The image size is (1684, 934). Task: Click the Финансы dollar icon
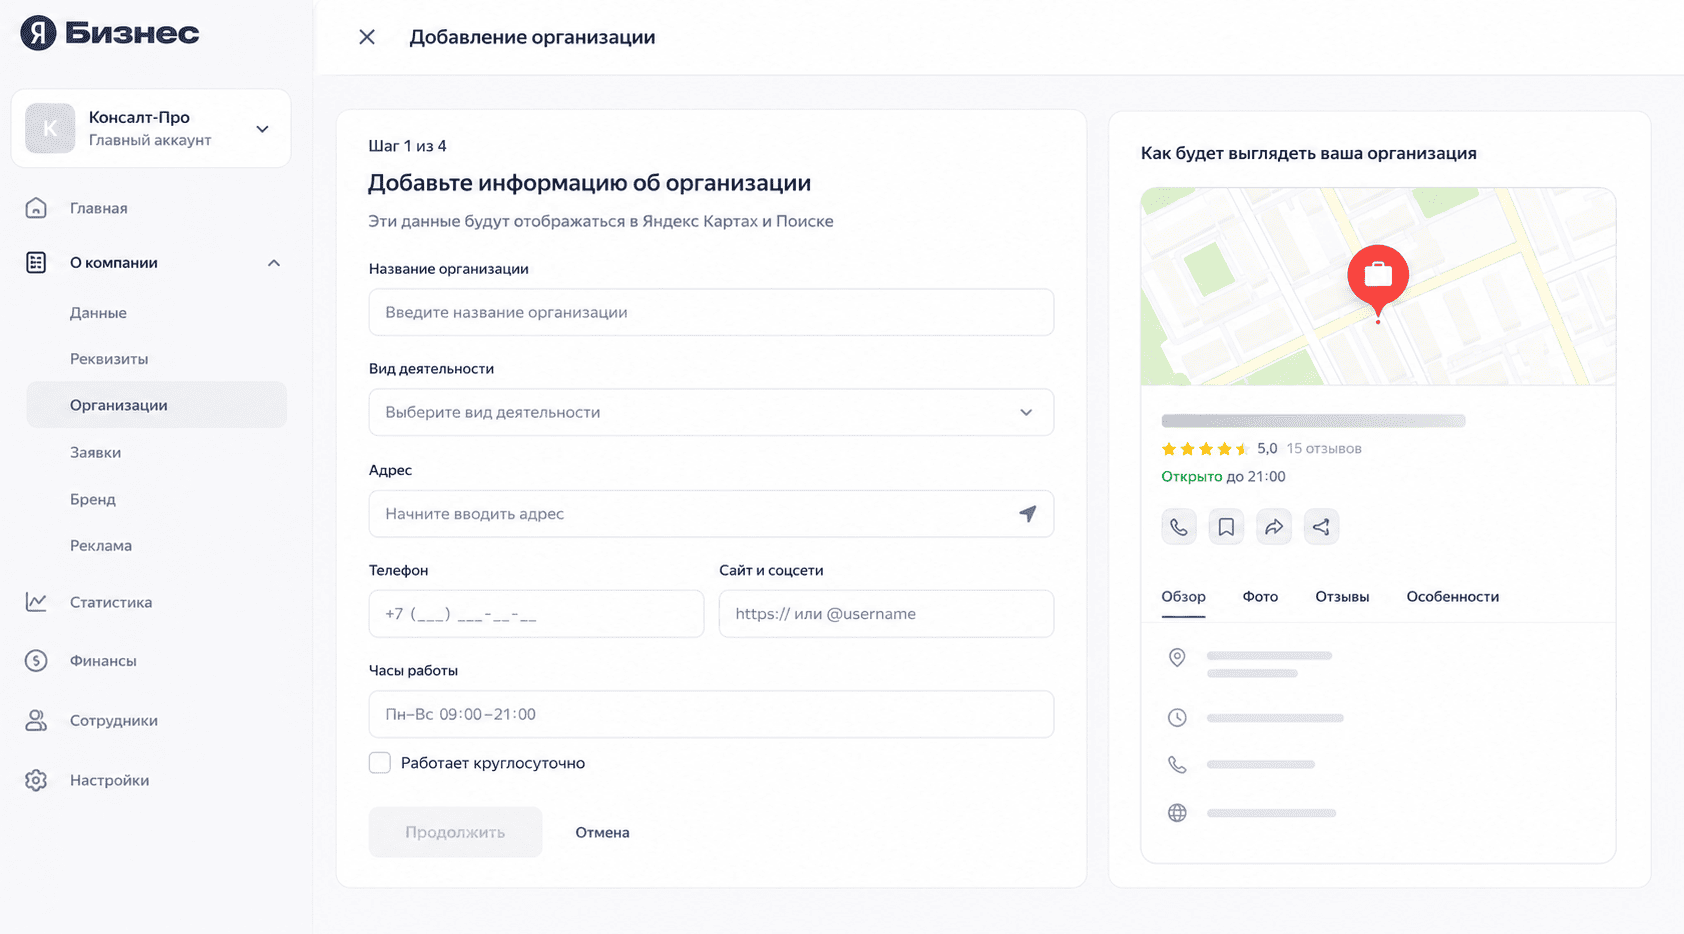click(x=36, y=661)
